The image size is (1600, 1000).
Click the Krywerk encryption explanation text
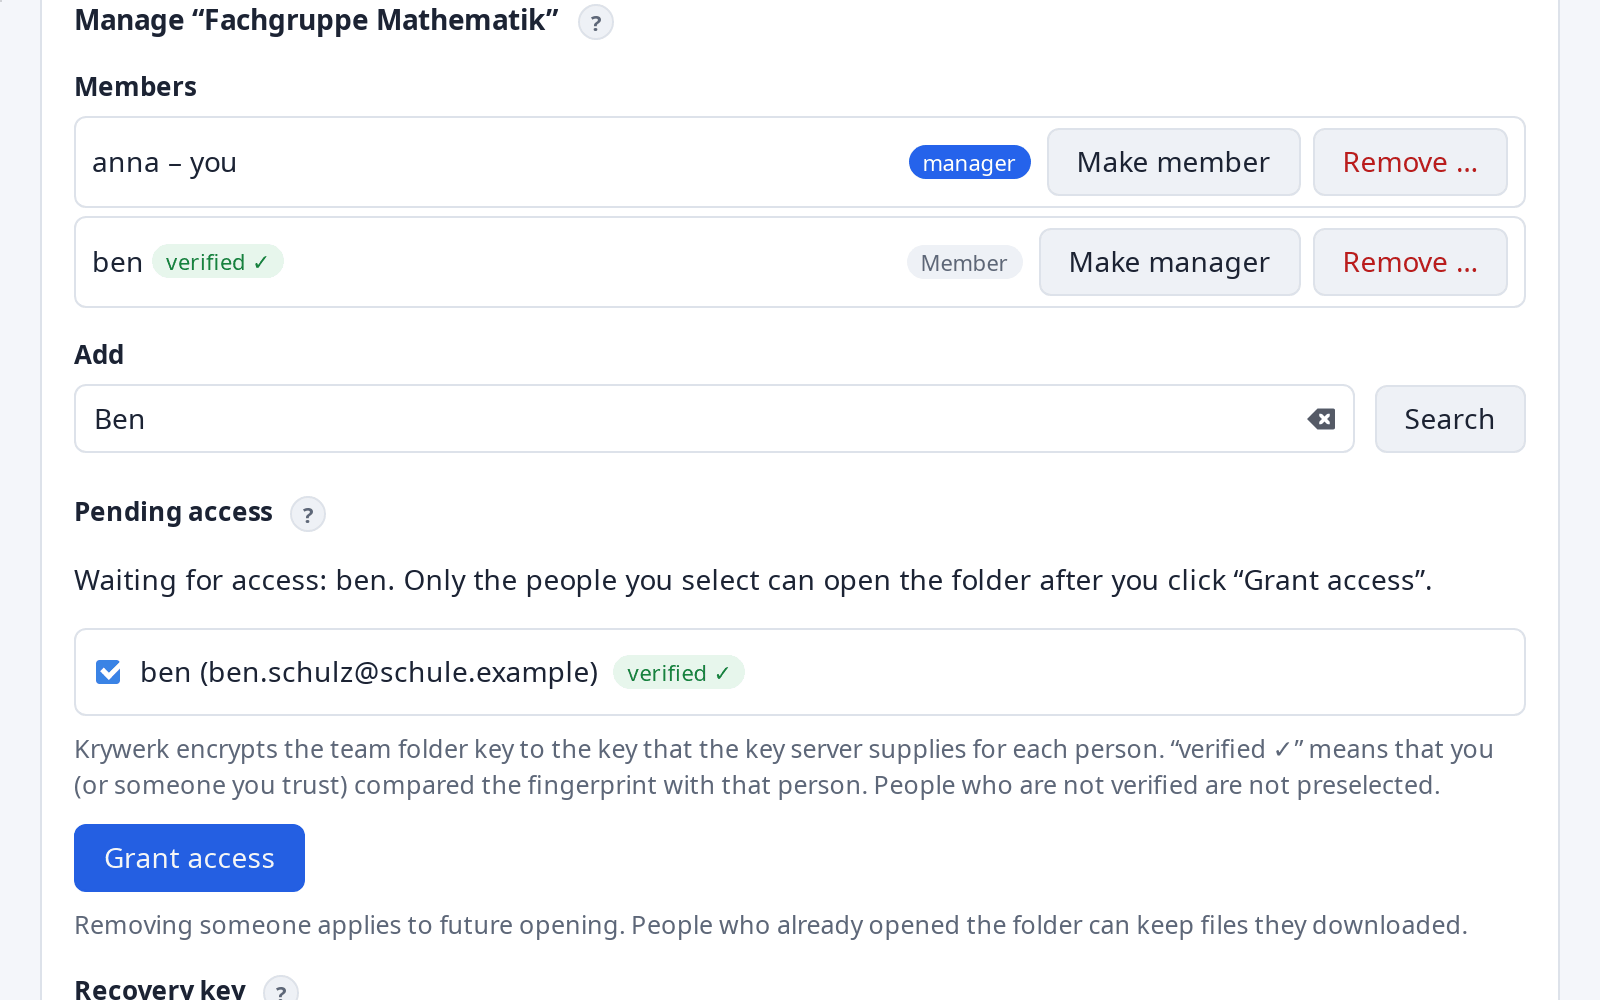point(784,767)
